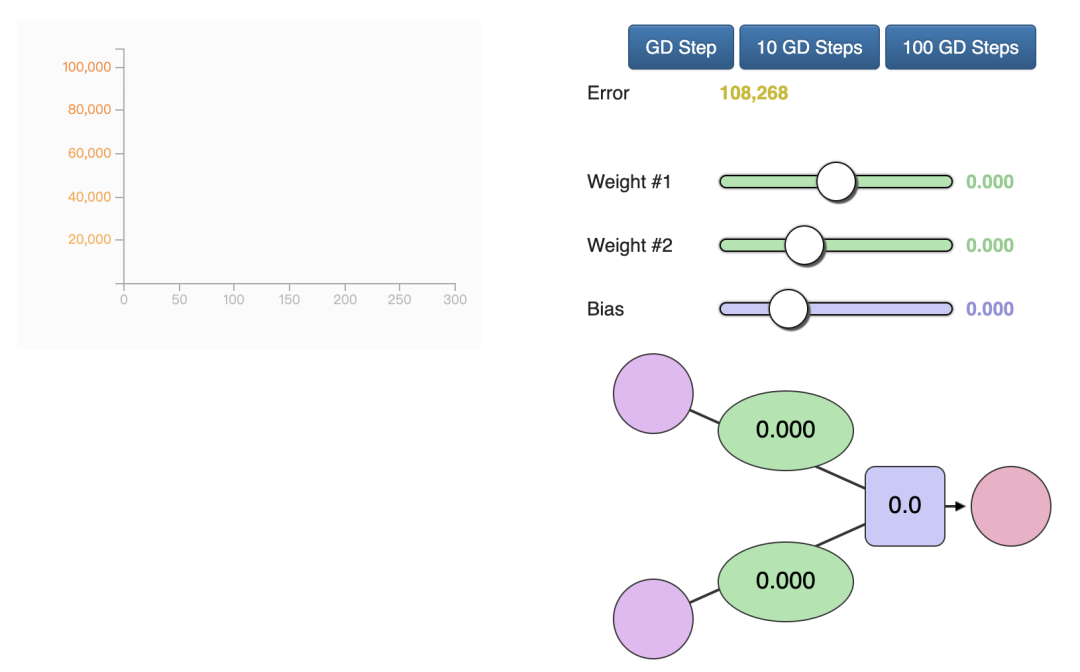
Task: Click the 200 x-axis tick label
Action: 345,300
